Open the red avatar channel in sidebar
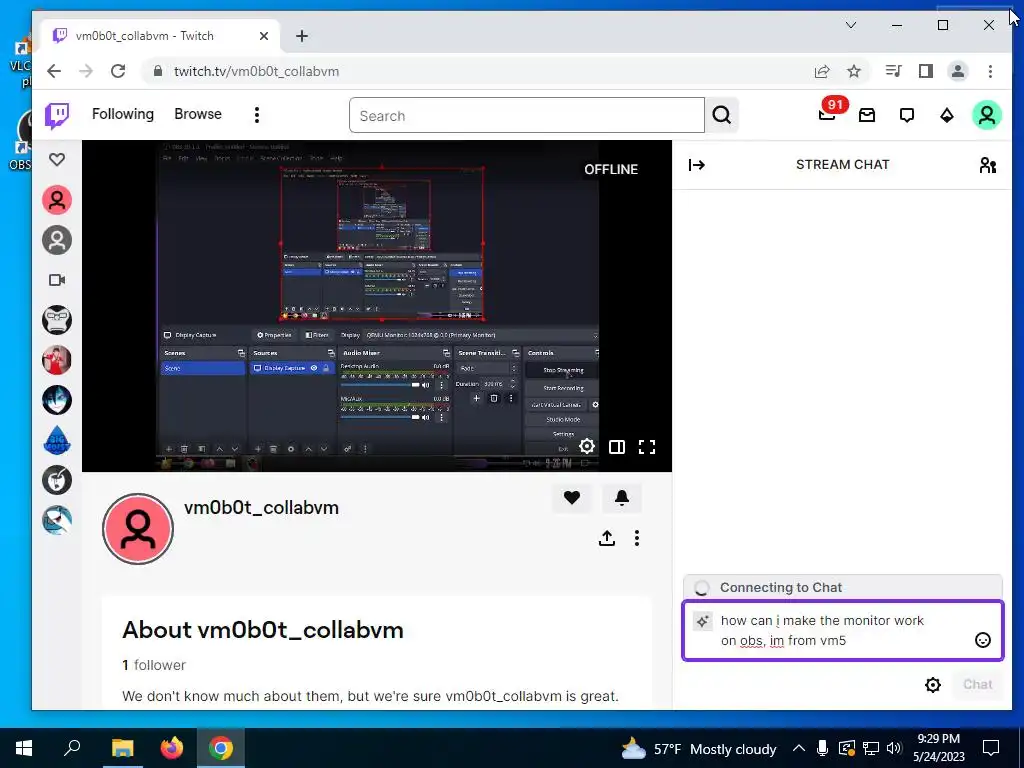Image resolution: width=1024 pixels, height=768 pixels. pyautogui.click(x=57, y=200)
